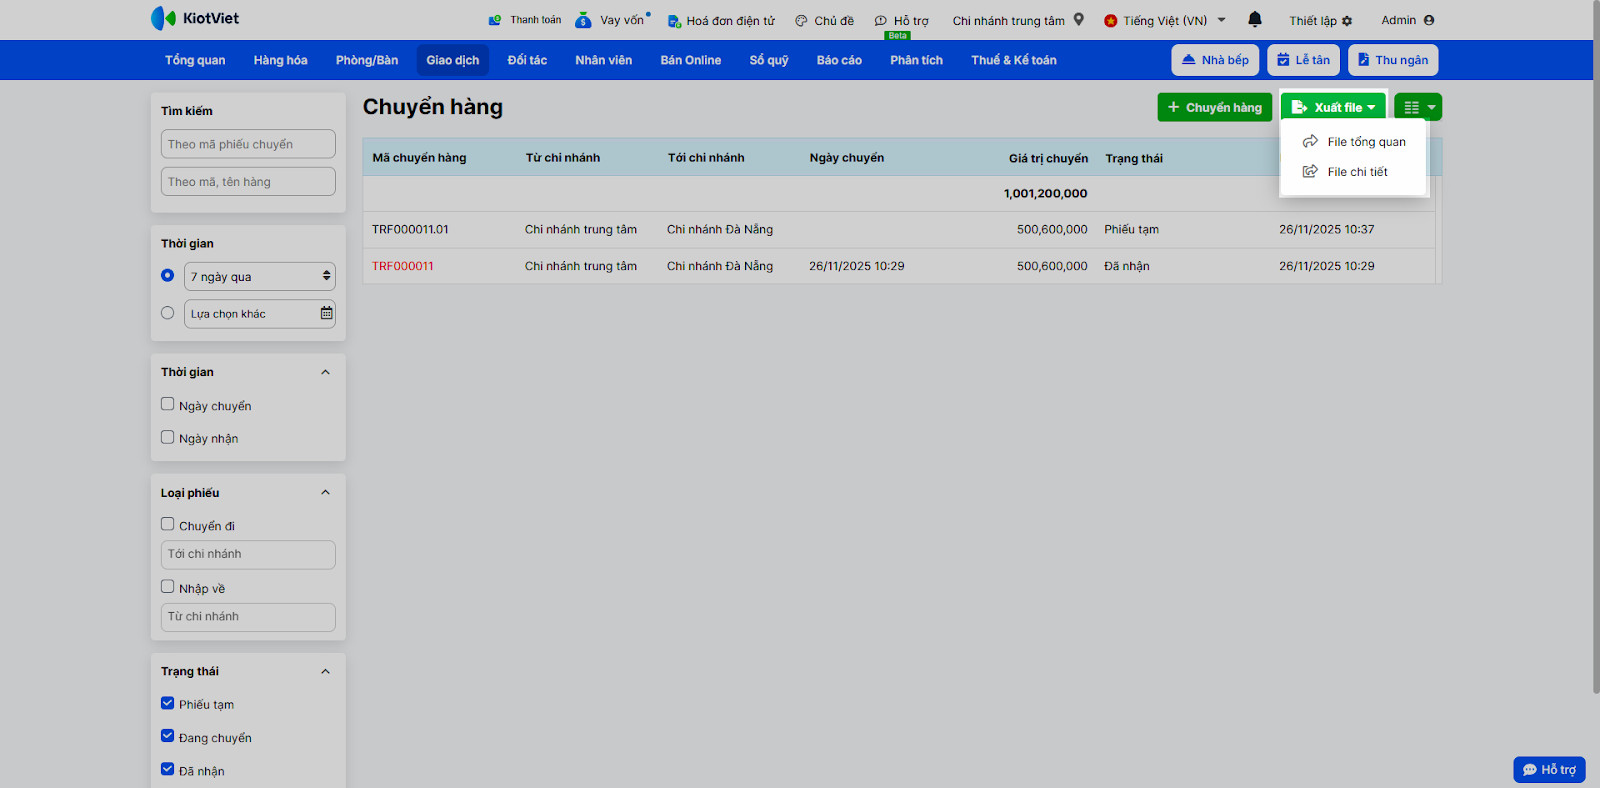Open the Thu ngân cashier screen
This screenshot has height=788, width=1600.
point(1393,60)
